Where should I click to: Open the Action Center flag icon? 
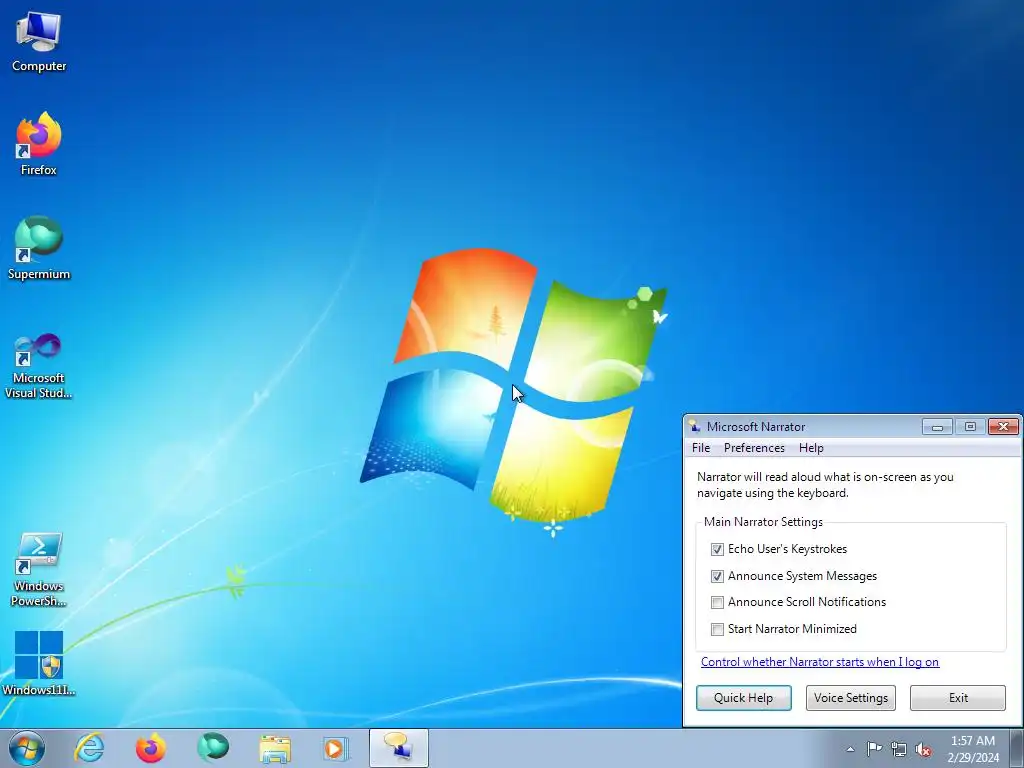click(x=874, y=749)
